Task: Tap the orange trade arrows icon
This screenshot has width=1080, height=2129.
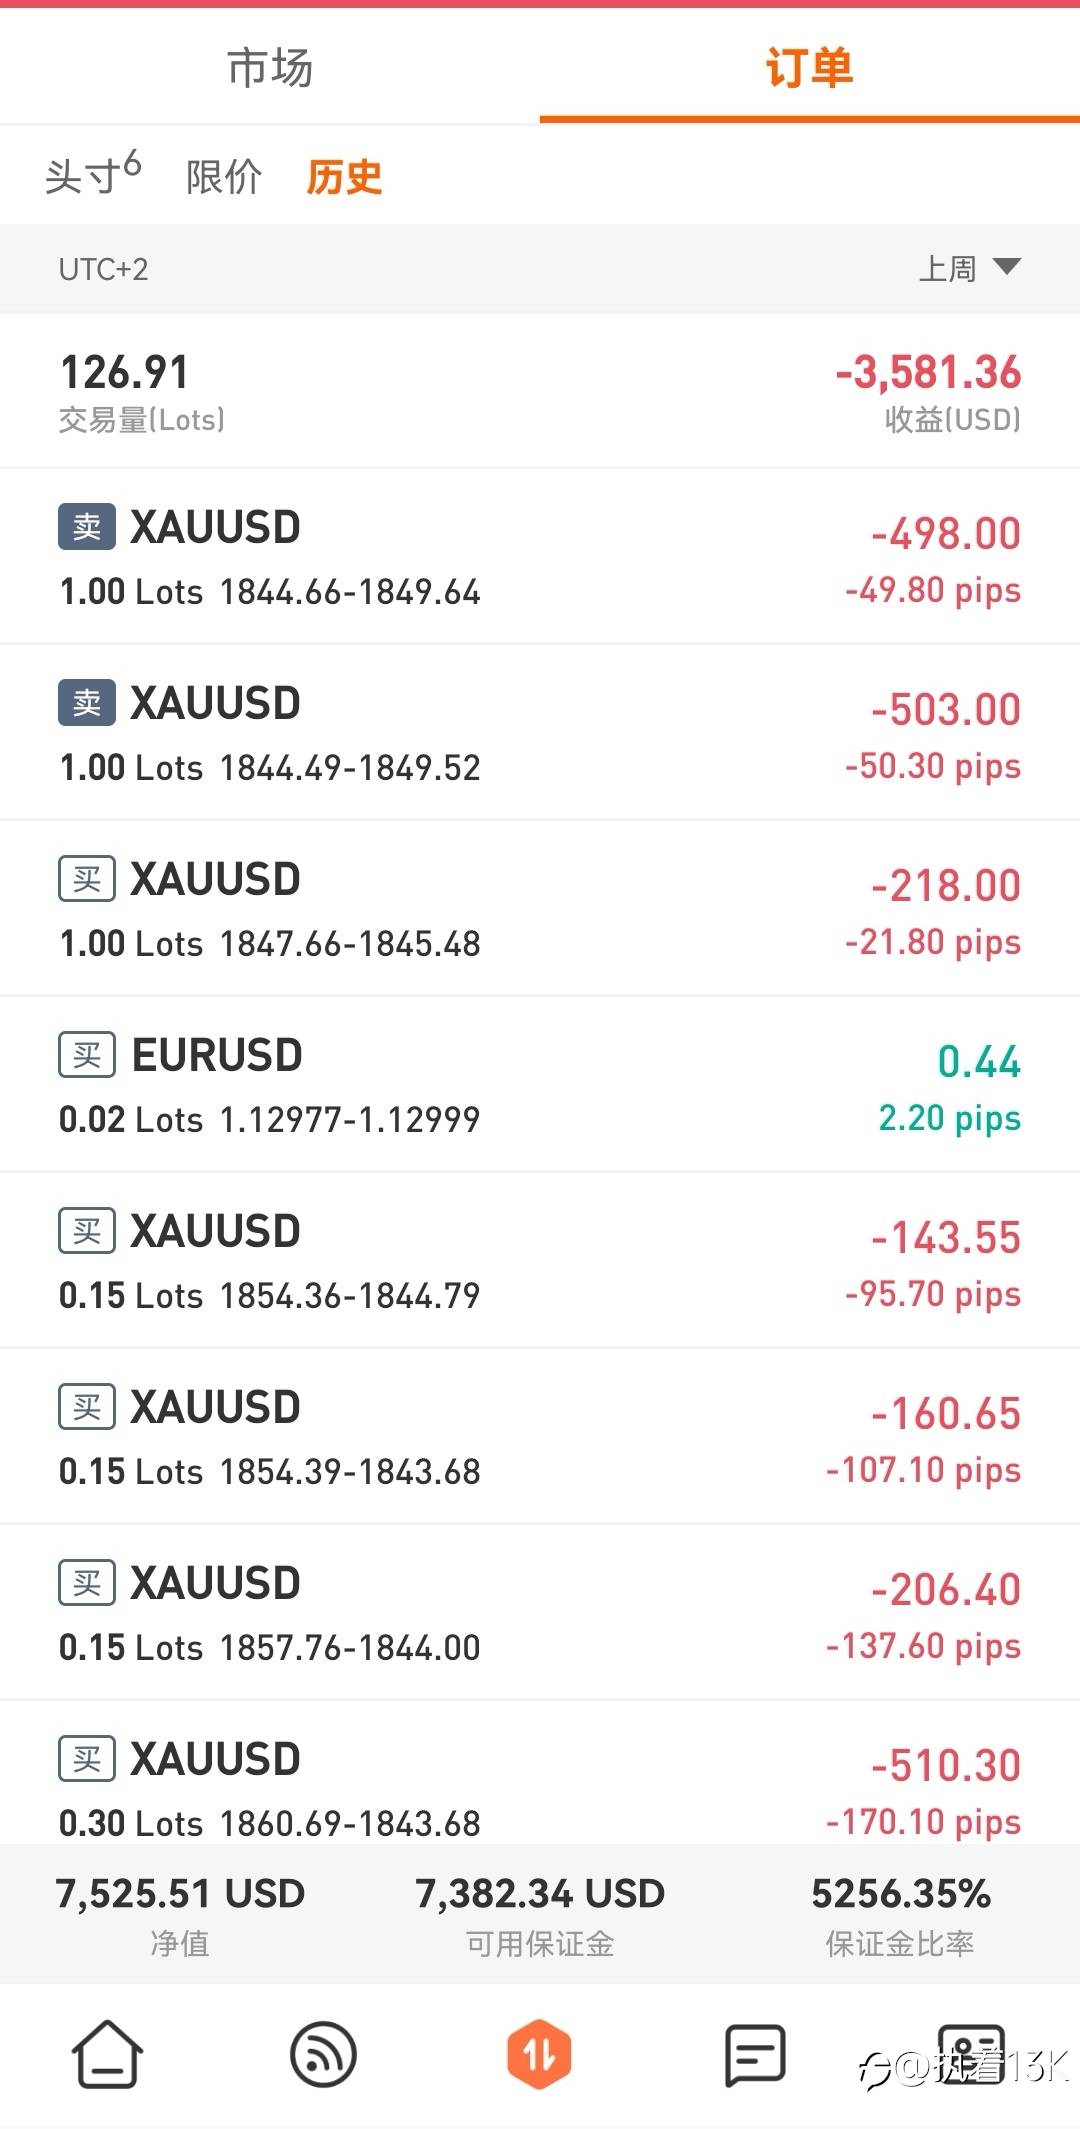Action: pyautogui.click(x=539, y=2054)
